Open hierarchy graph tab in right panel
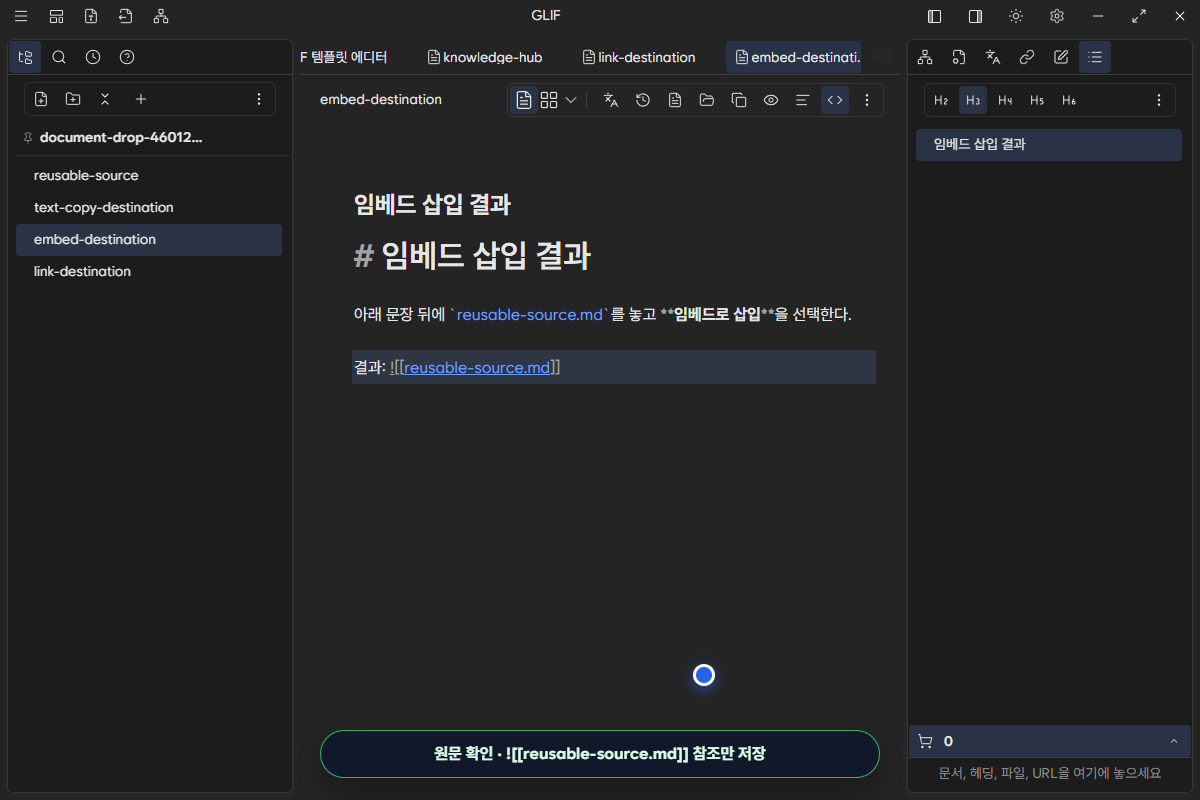The height and width of the screenshot is (800, 1200). 925,57
